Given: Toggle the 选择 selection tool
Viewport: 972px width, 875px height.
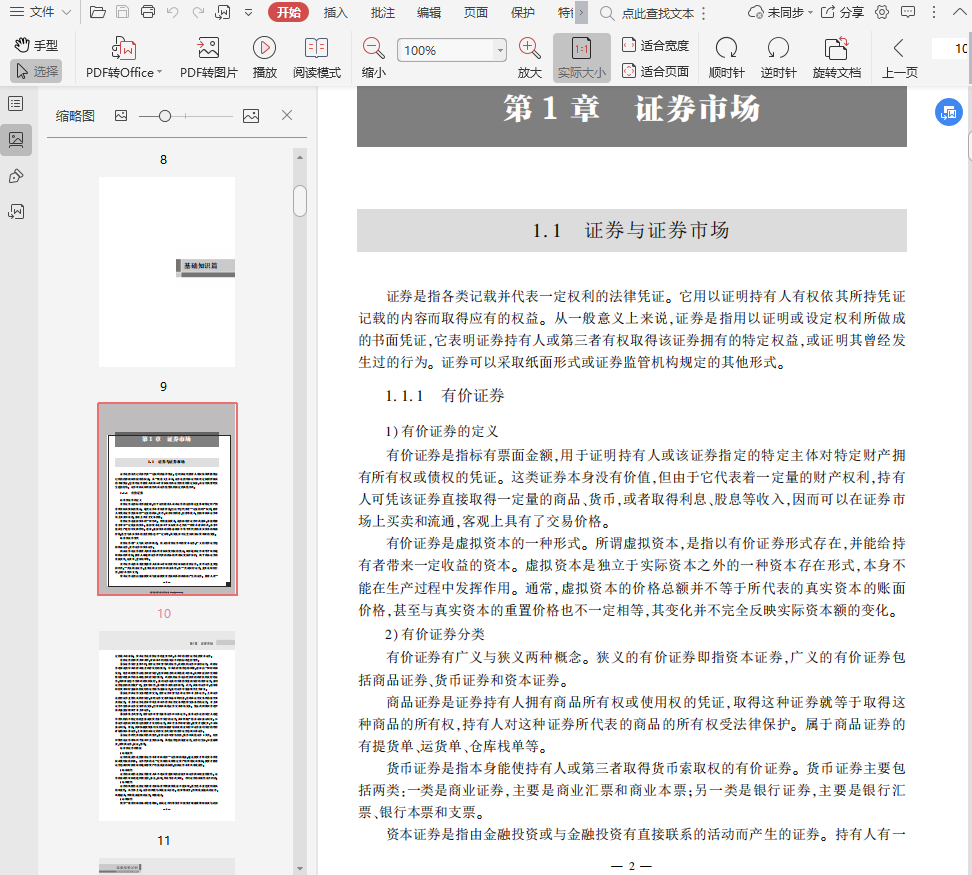Looking at the screenshot, I should pyautogui.click(x=37, y=71).
